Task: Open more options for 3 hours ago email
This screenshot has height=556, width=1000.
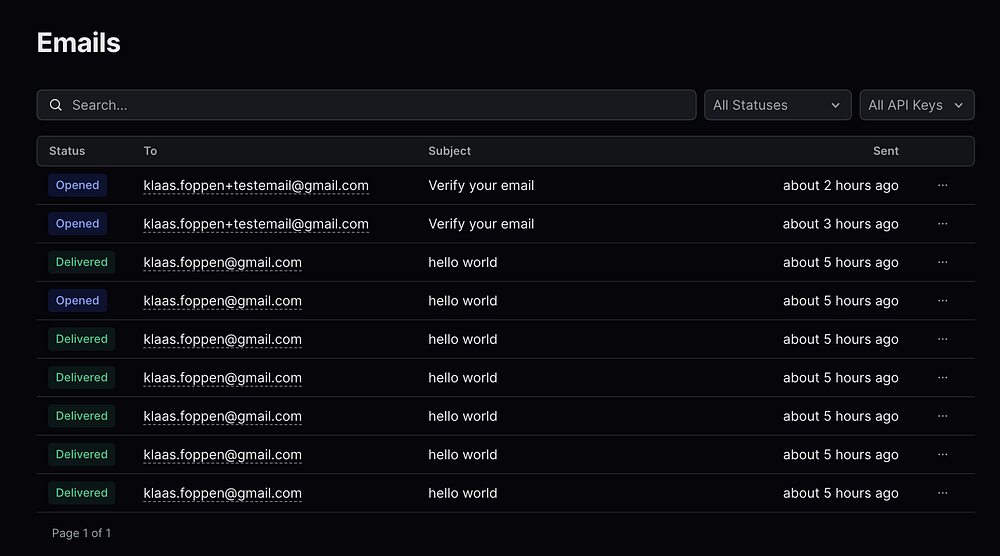Action: pos(943,224)
